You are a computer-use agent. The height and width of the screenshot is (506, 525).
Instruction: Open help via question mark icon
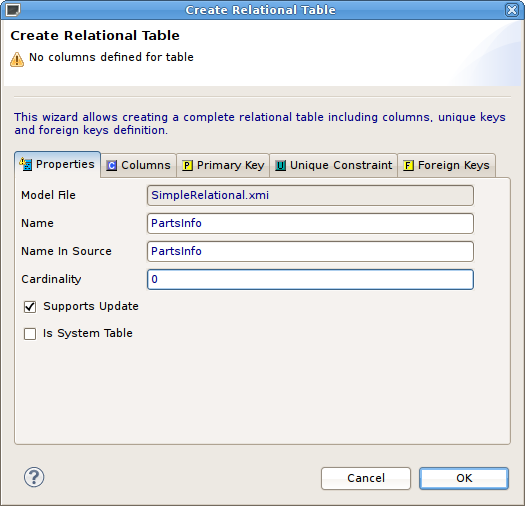(34, 477)
